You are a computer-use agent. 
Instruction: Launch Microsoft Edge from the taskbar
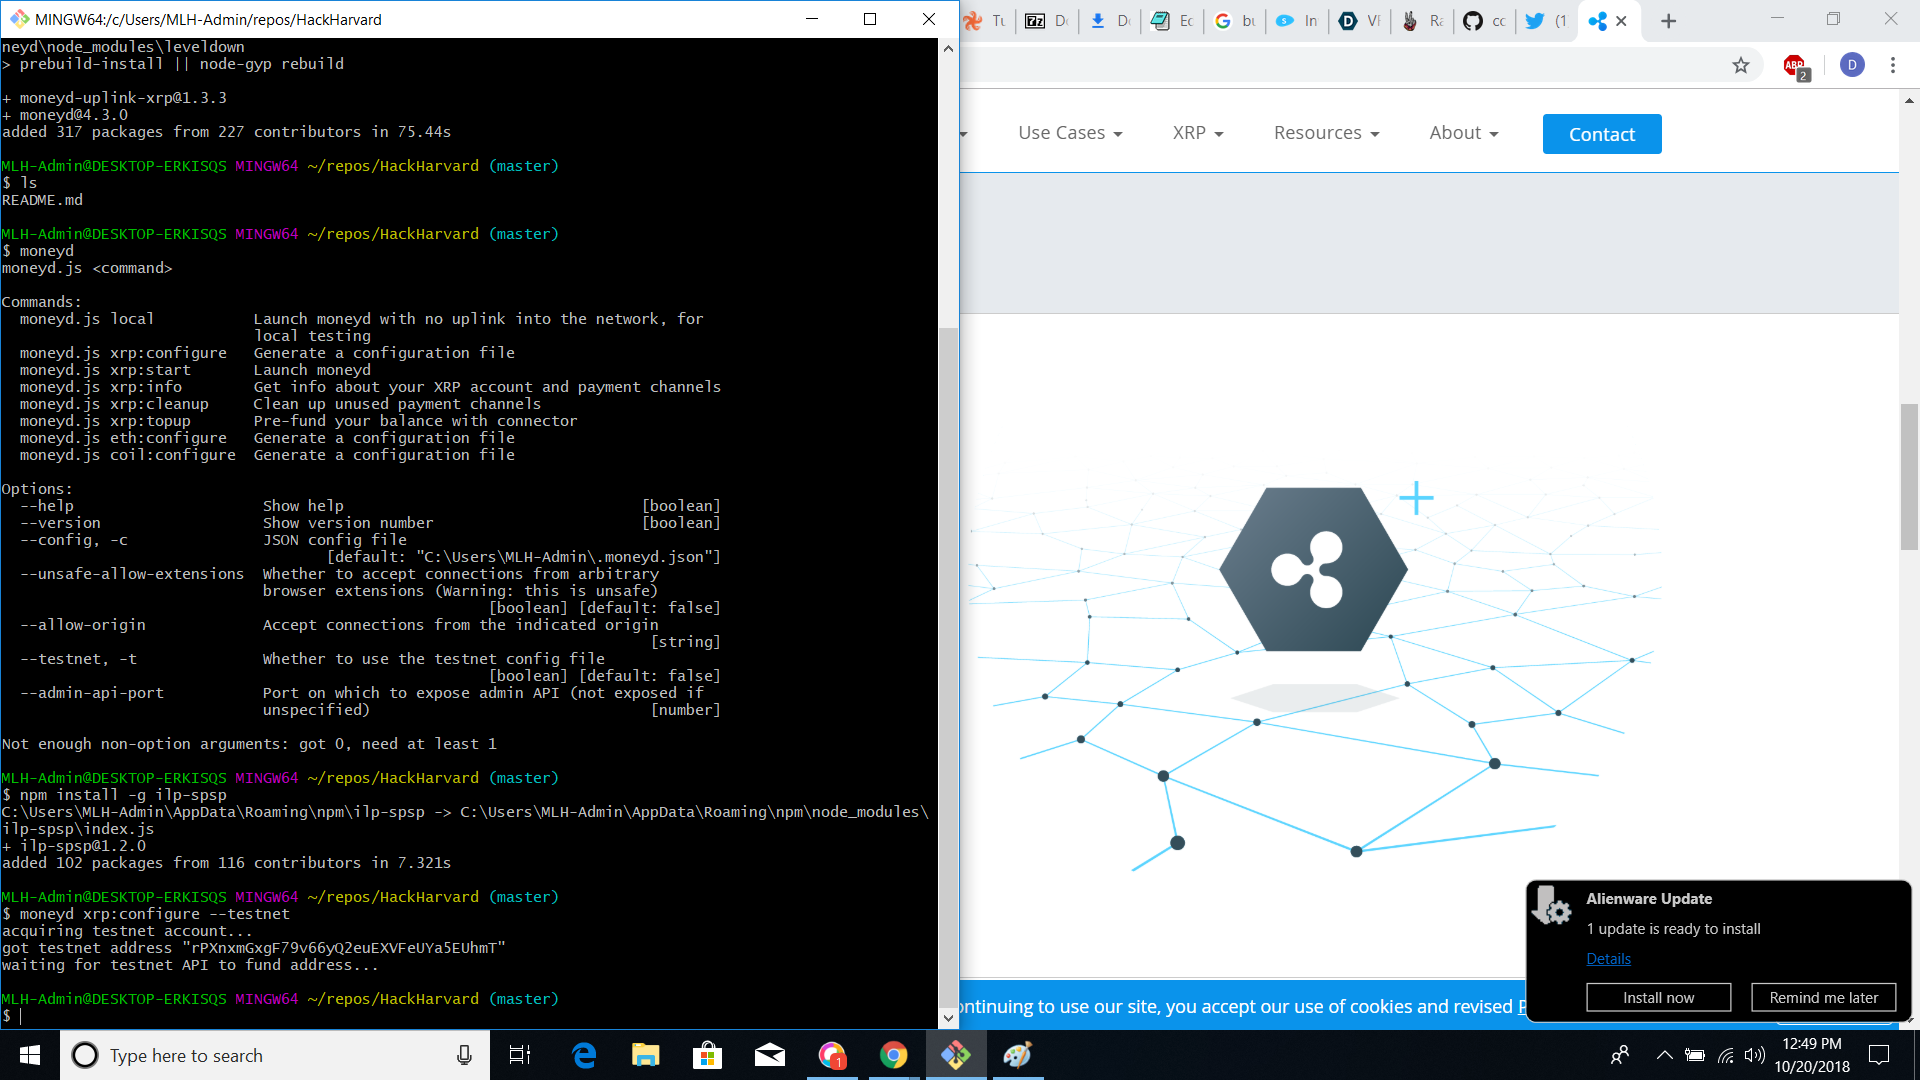[x=584, y=1055]
